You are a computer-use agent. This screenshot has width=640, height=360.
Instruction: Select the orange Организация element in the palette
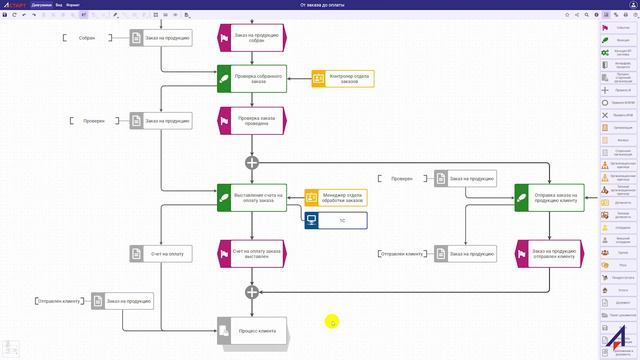coord(618,128)
